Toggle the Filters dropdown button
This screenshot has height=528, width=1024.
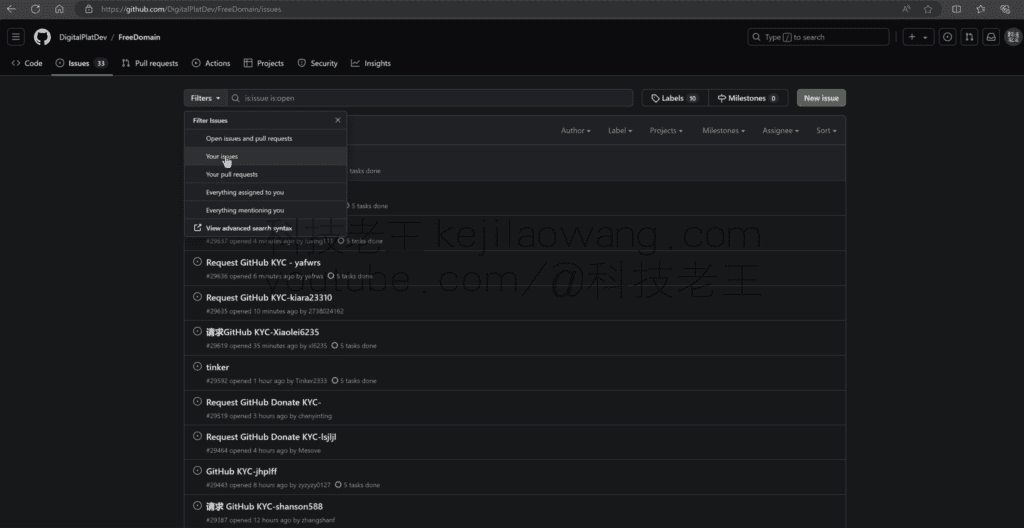point(205,98)
